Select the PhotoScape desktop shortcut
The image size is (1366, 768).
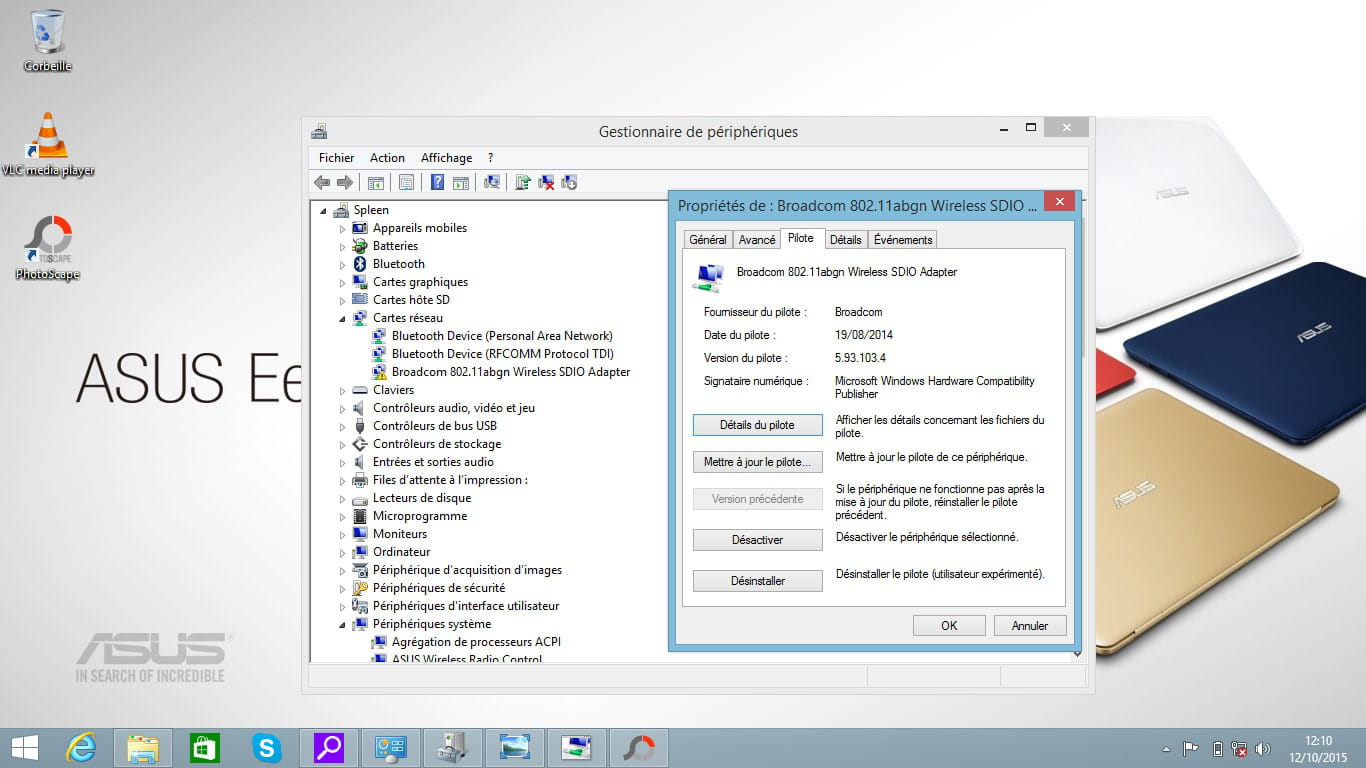coord(48,249)
